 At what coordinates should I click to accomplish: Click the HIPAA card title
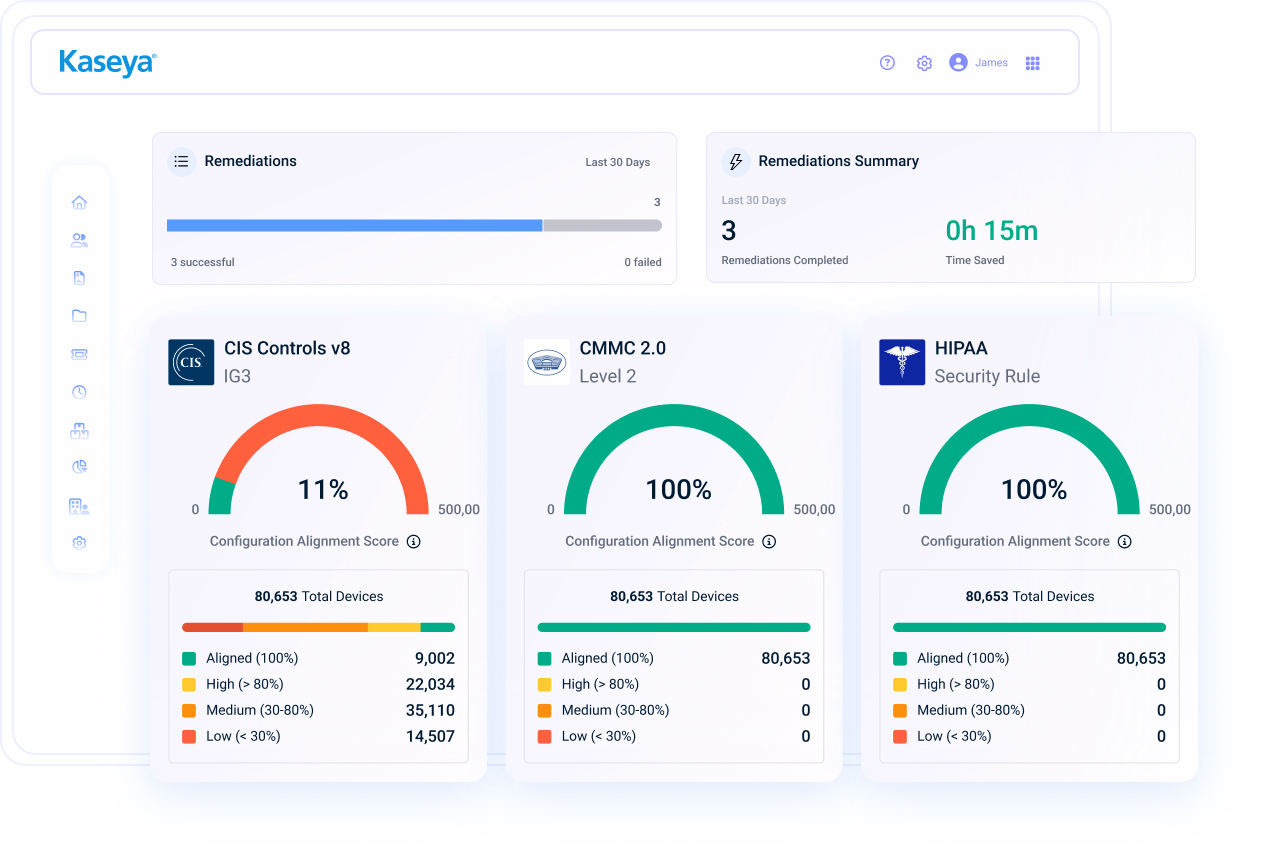(961, 349)
